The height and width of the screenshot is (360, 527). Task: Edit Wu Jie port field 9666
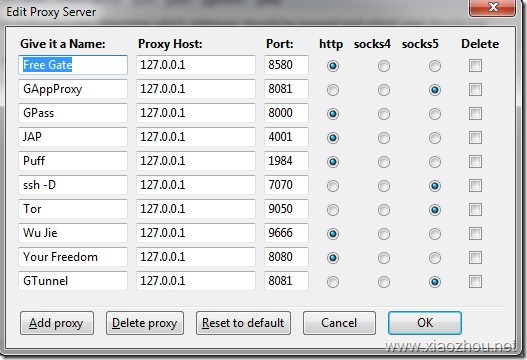(x=286, y=233)
